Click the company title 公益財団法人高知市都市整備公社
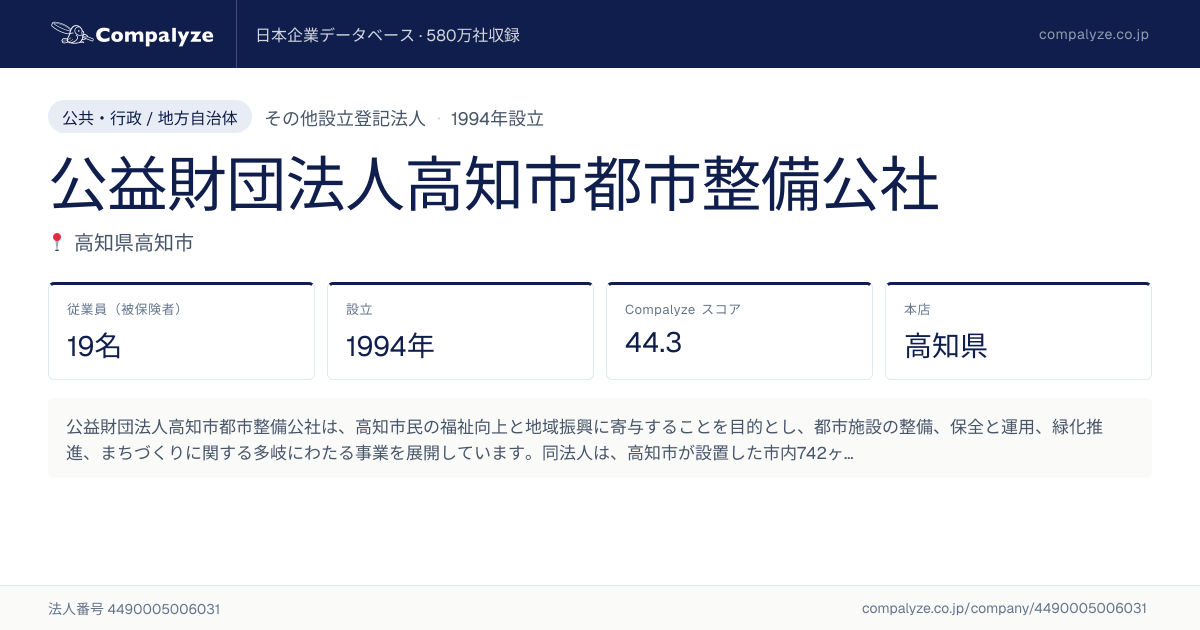1200x630 pixels. tap(494, 183)
